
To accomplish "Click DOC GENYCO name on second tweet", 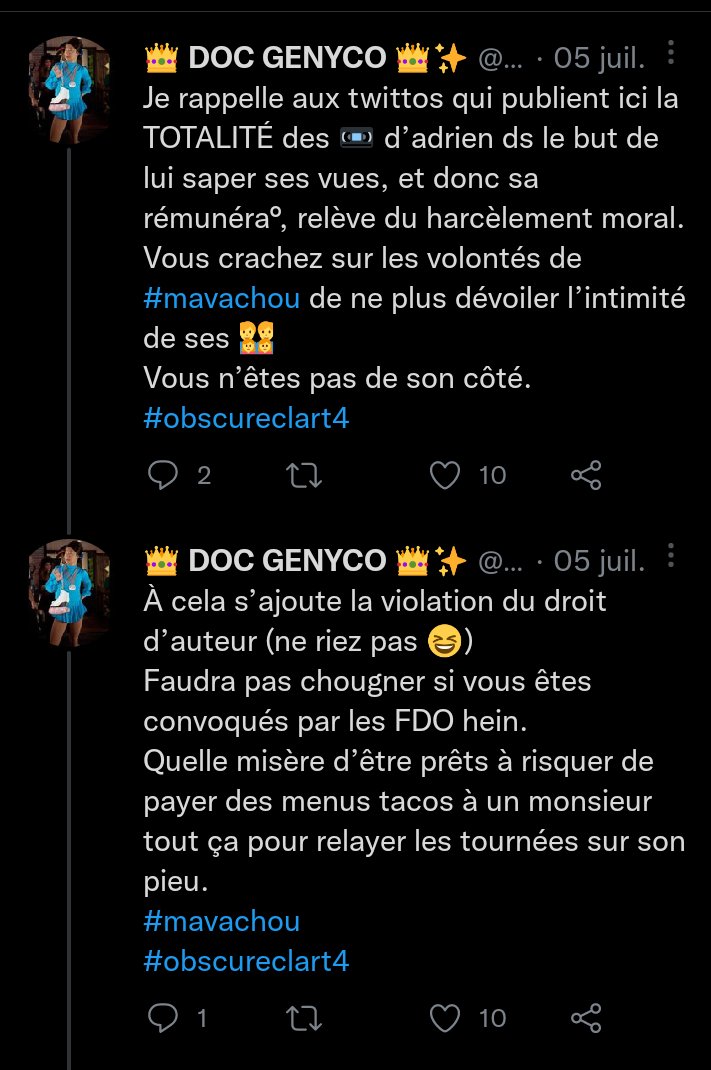I will (x=287, y=562).
